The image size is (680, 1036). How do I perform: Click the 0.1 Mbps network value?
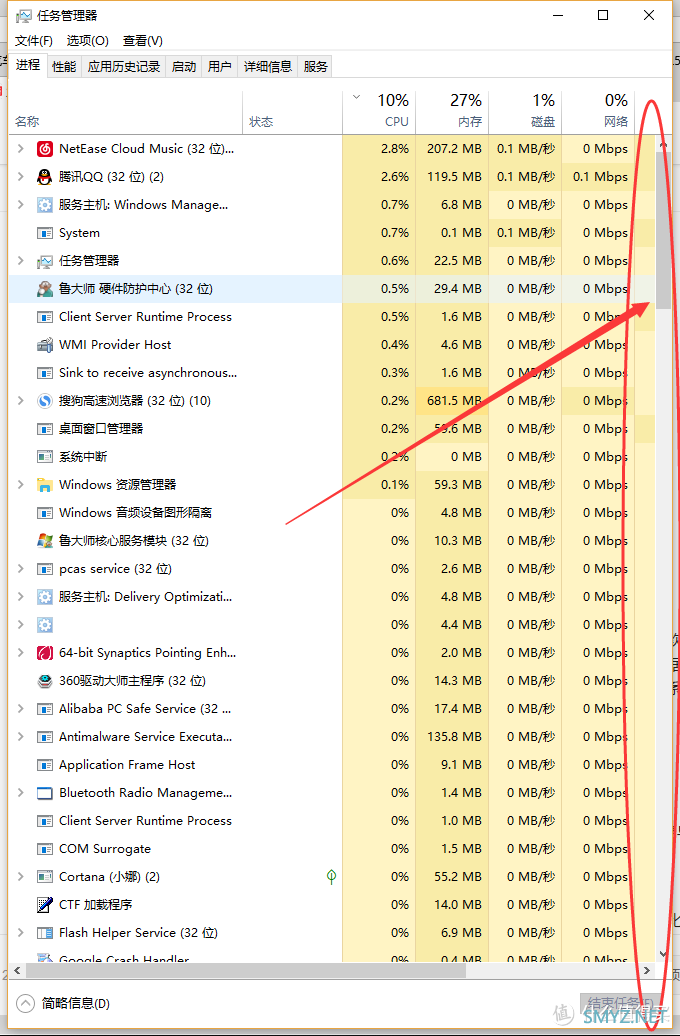point(601,176)
